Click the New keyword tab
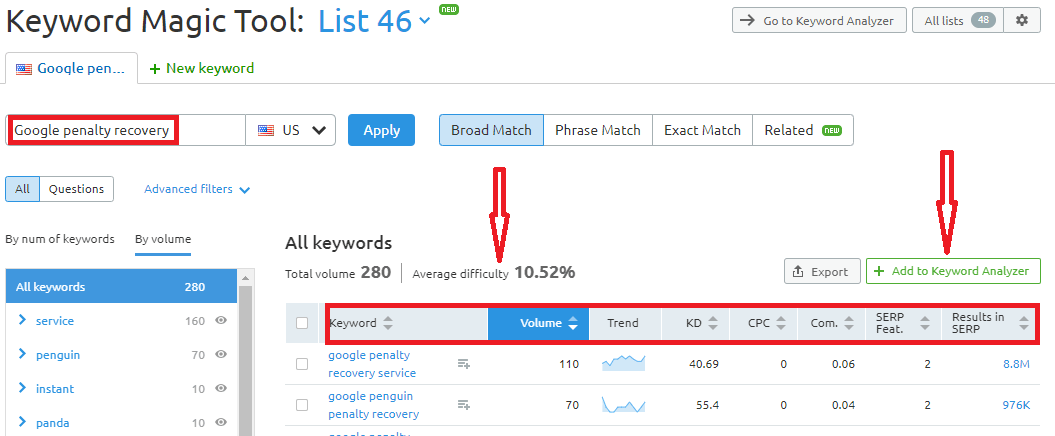The width and height of the screenshot is (1055, 436). 202,68
